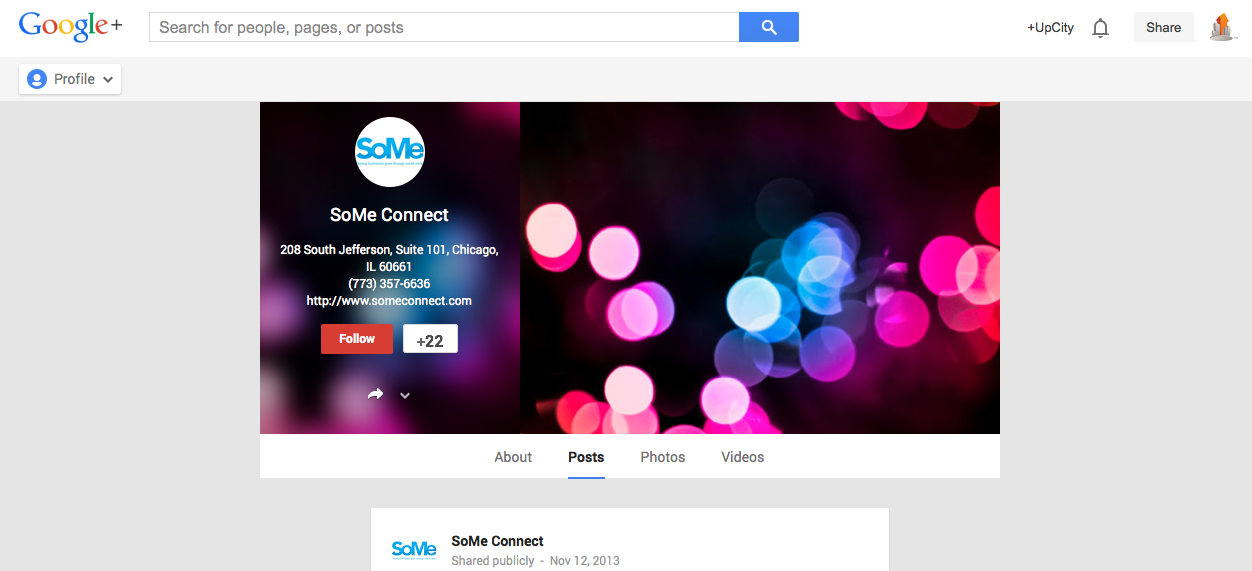Open the +UpCity link

[1050, 28]
